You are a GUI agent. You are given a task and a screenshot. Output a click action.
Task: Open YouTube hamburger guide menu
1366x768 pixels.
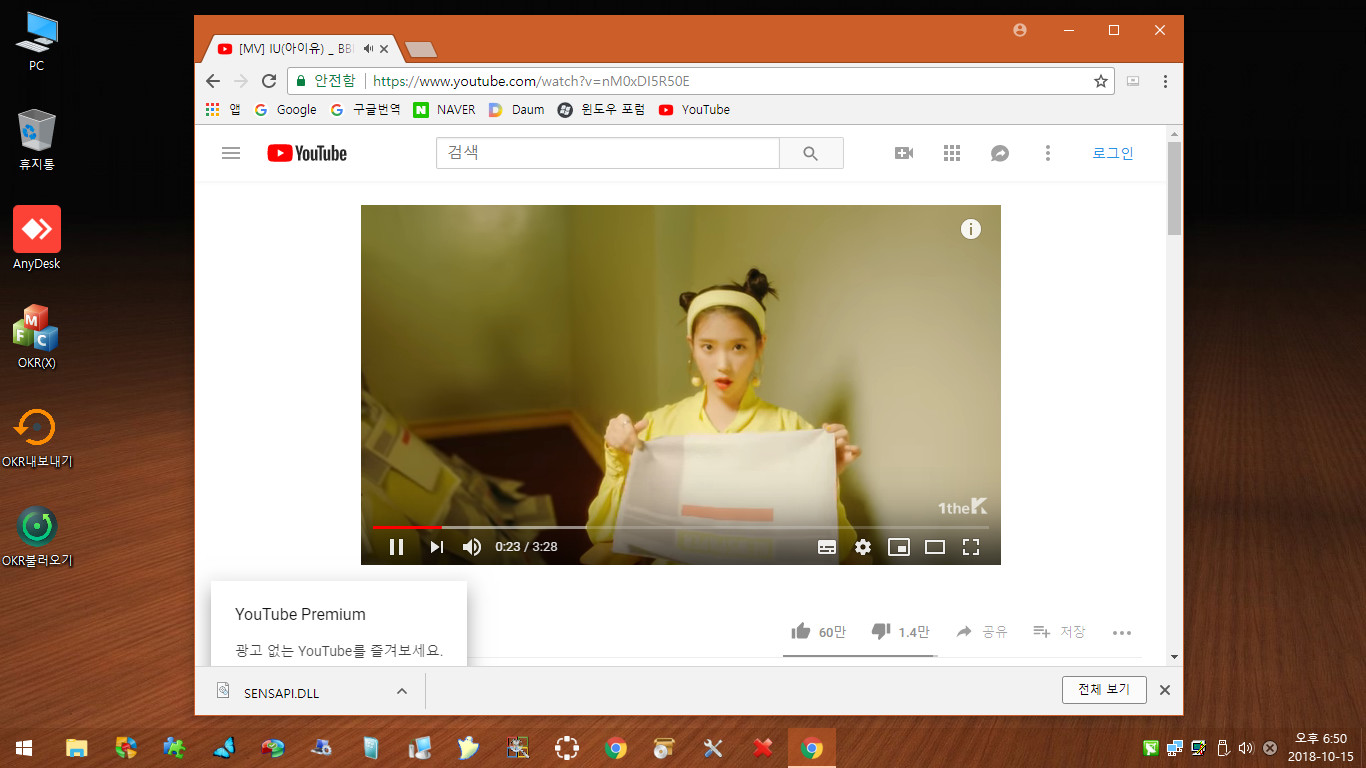tap(231, 153)
